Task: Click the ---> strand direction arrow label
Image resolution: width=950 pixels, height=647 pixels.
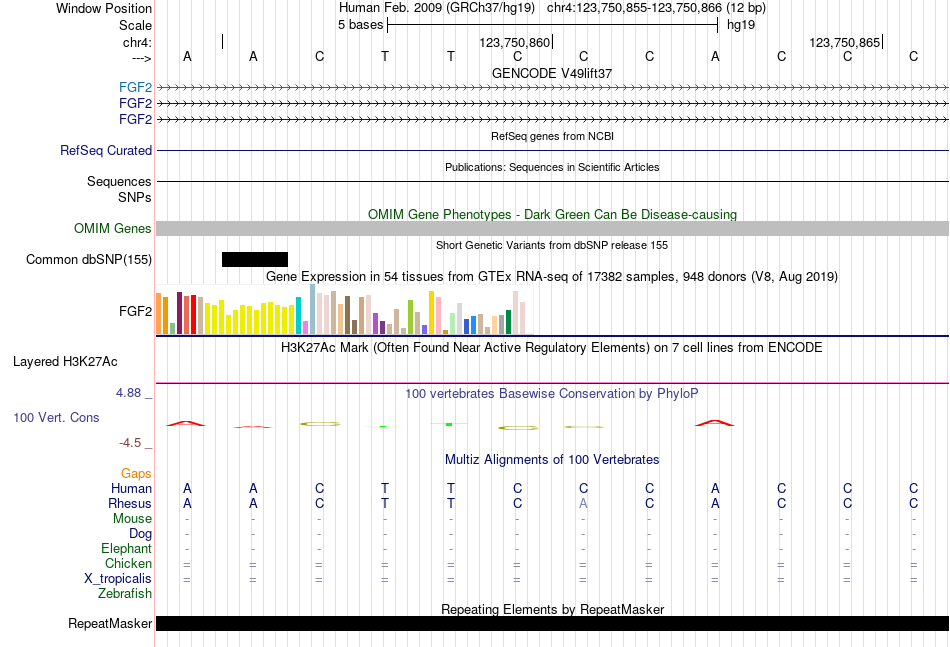Action: tap(142, 58)
